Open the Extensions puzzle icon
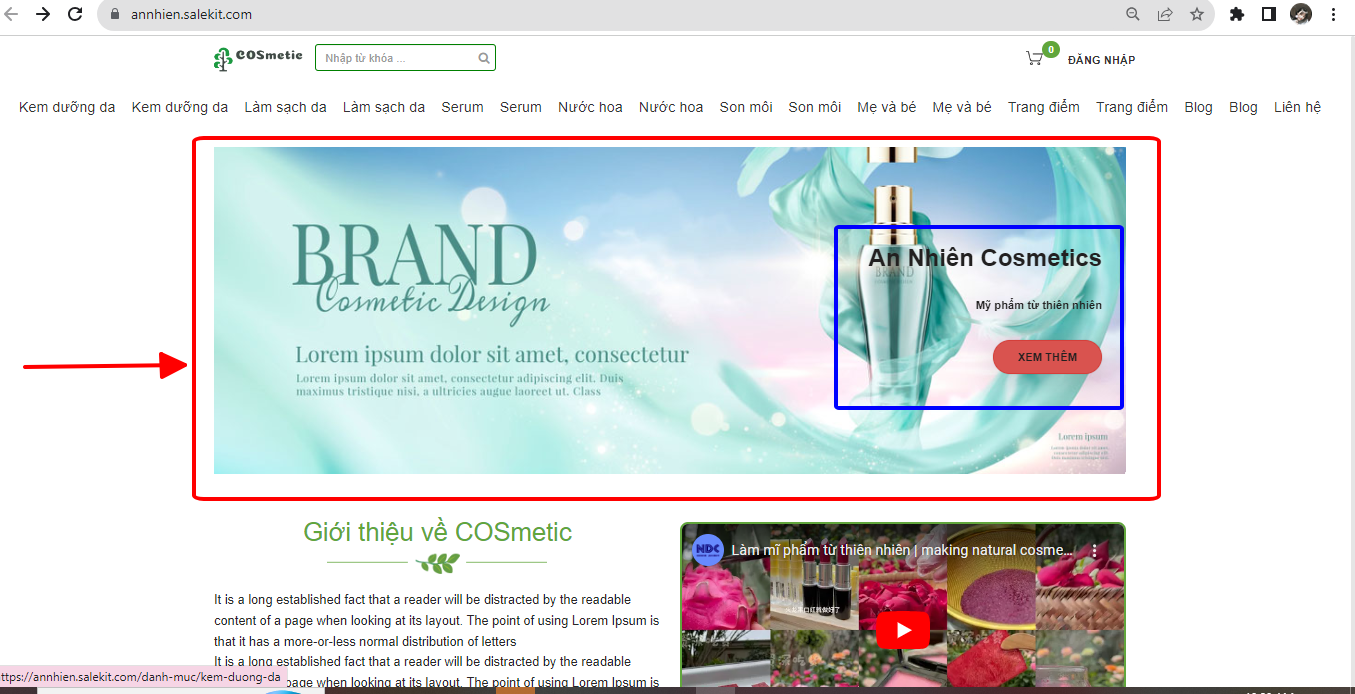The image size is (1355, 694). pos(1237,15)
